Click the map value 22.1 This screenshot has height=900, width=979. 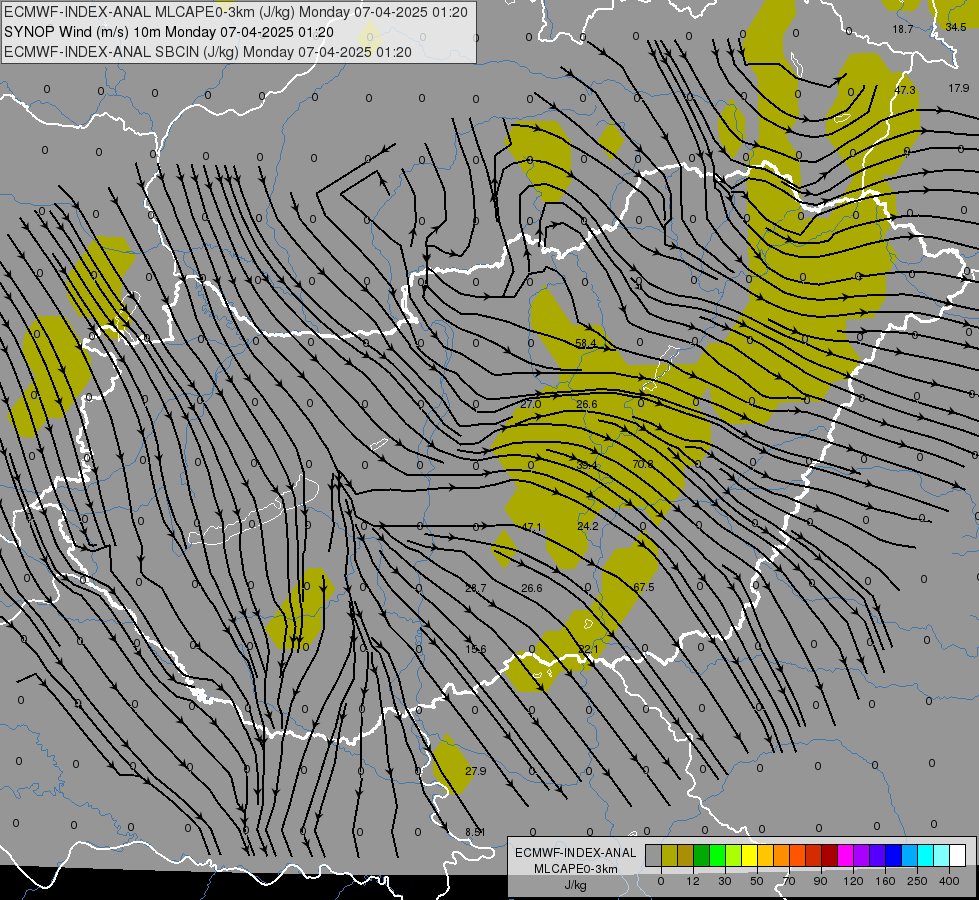pyautogui.click(x=588, y=650)
